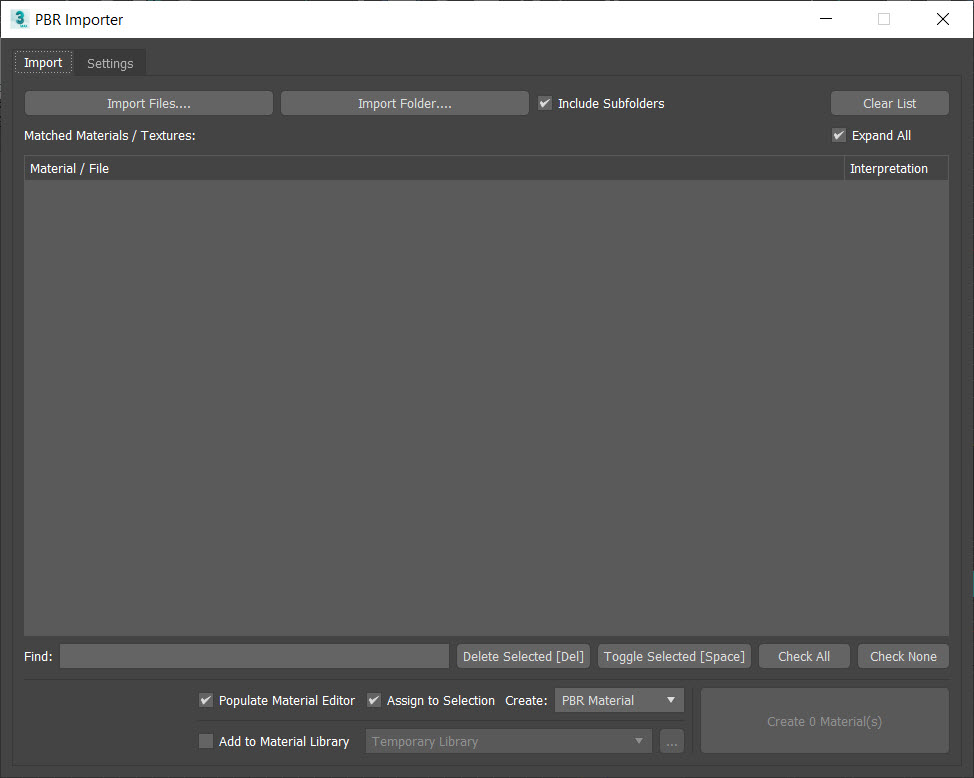
Task: Click Clear List button
Action: point(890,103)
